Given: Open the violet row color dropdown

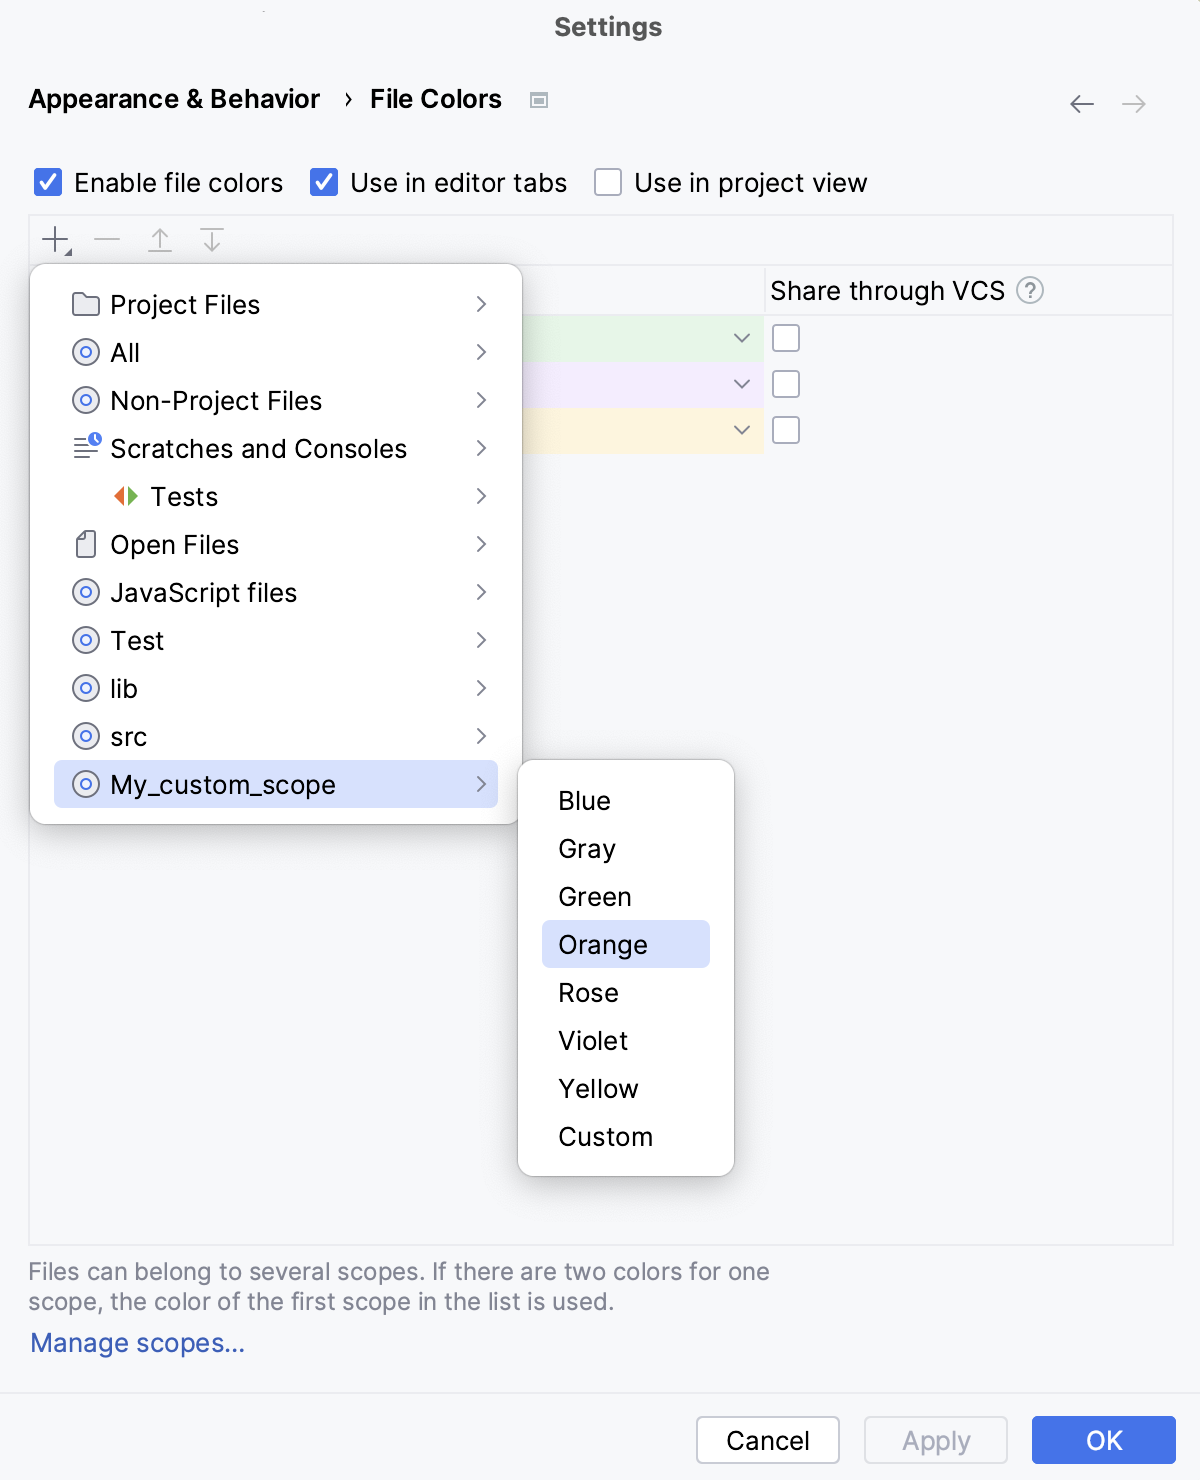Looking at the screenshot, I should 742,384.
